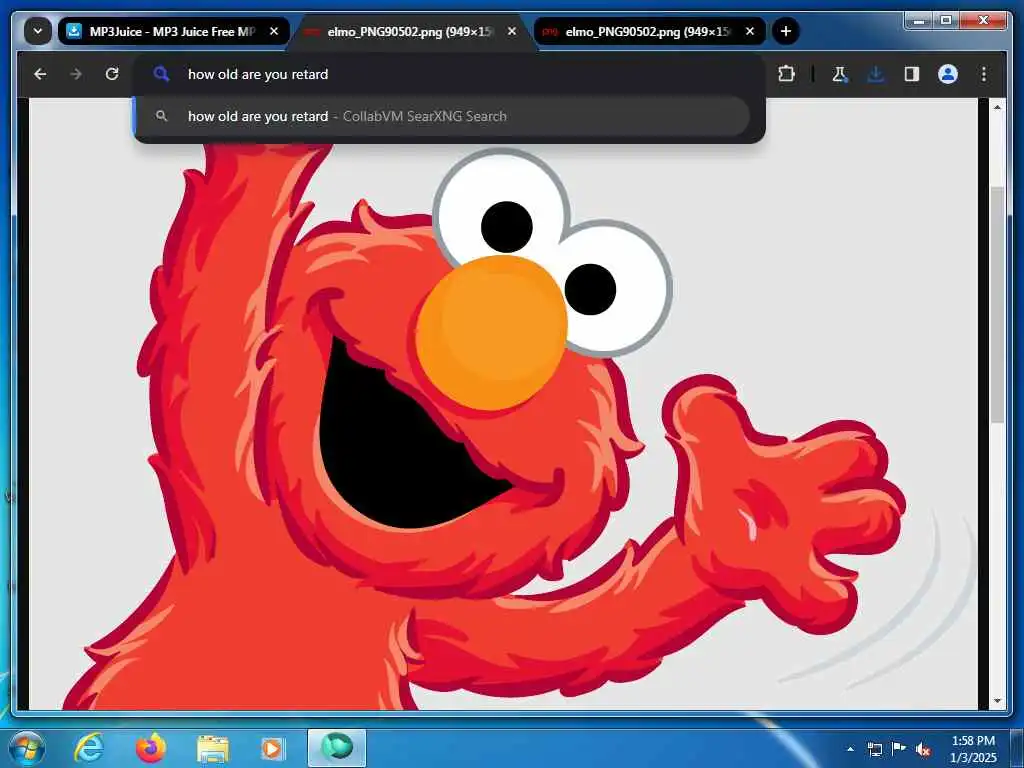Click the address bar search text
The image size is (1024, 768).
pyautogui.click(x=258, y=74)
